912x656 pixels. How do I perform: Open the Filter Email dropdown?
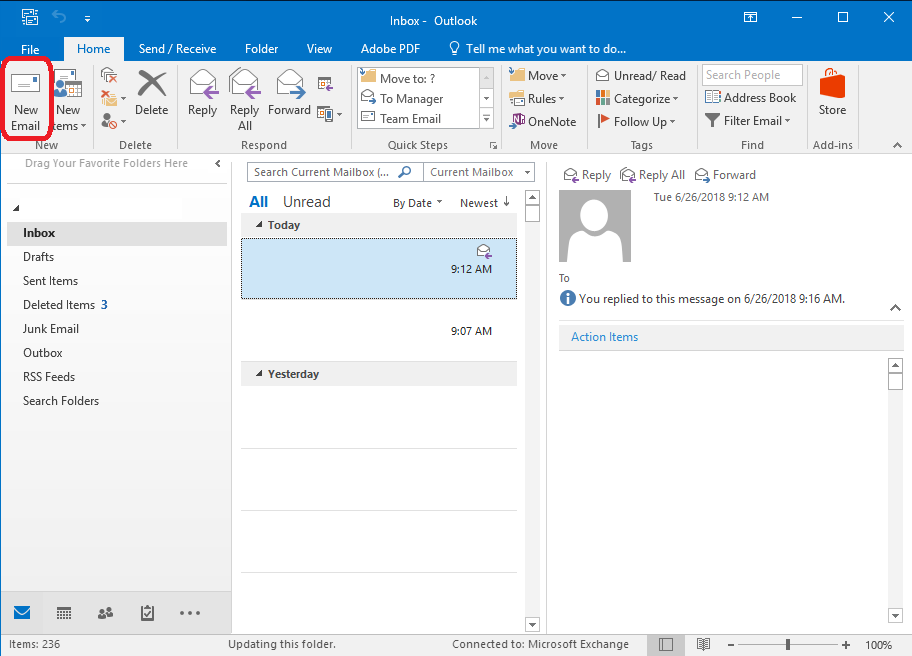pyautogui.click(x=747, y=121)
